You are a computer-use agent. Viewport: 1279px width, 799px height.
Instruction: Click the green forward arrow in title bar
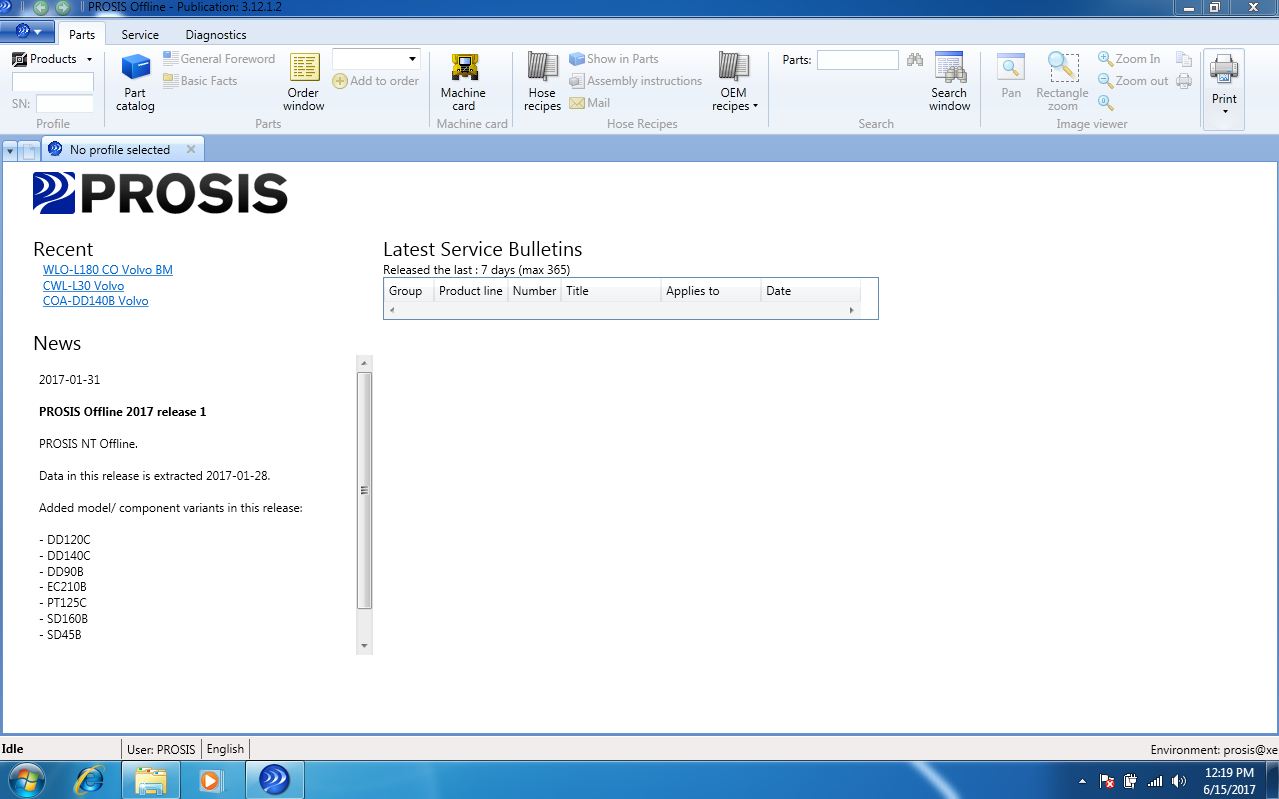62,7
